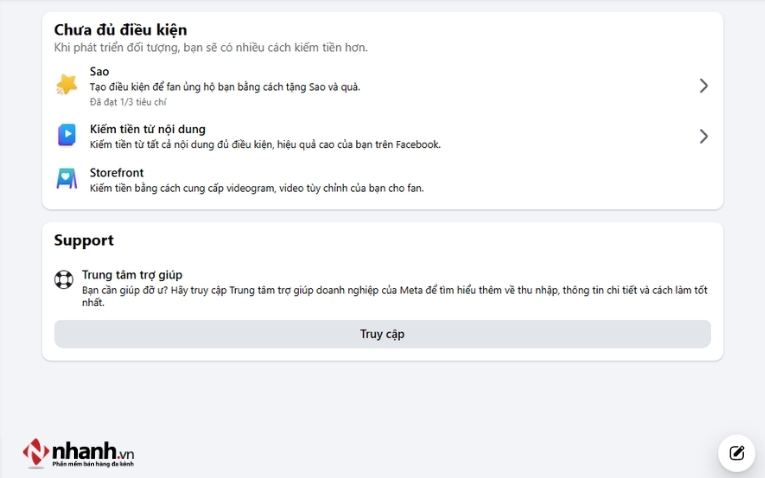The height and width of the screenshot is (478, 765).
Task: Click the Support section heading
Action: (84, 240)
